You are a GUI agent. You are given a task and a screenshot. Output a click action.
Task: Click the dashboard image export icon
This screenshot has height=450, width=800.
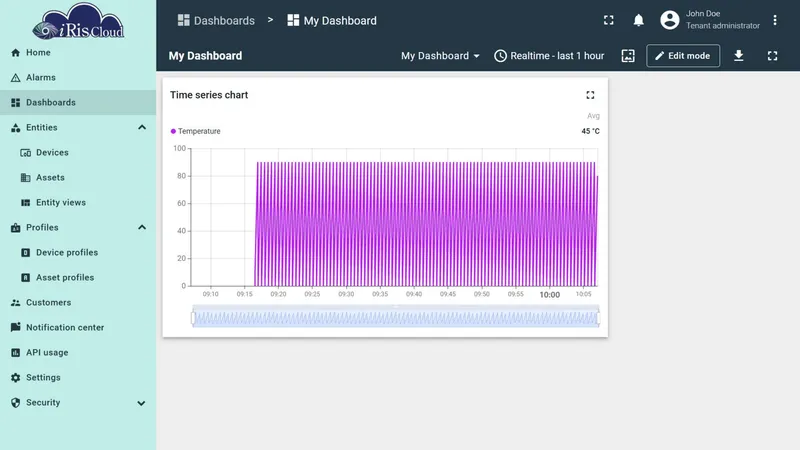coord(628,56)
